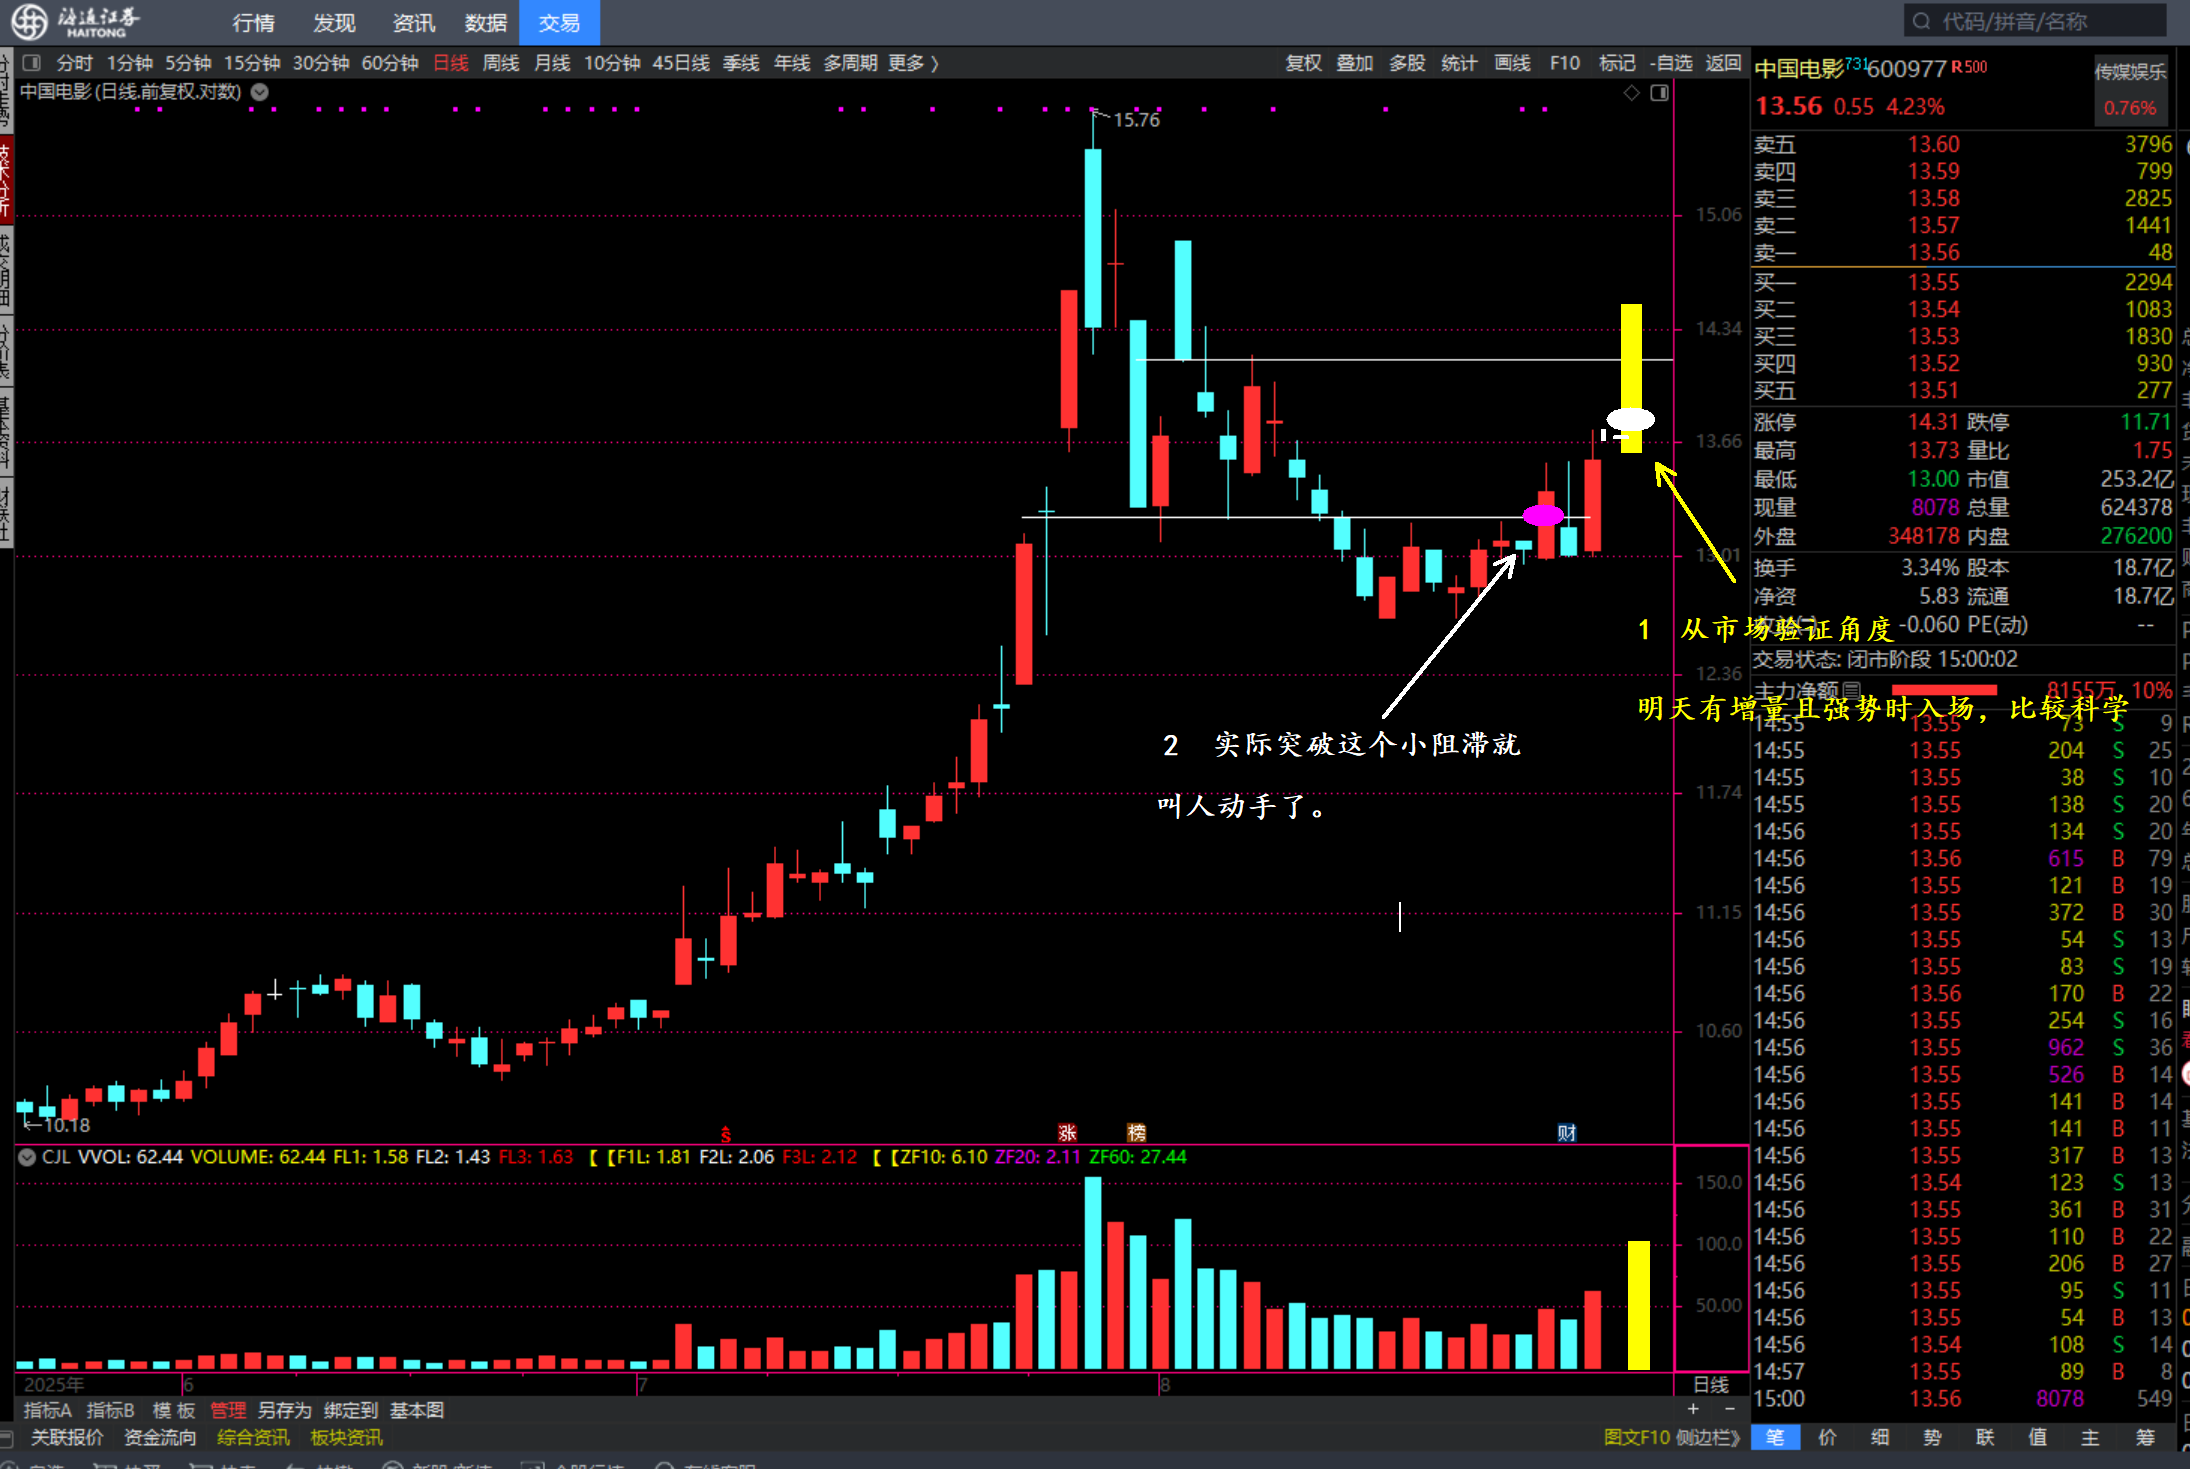The width and height of the screenshot is (2190, 1469).
Task: Click search magnifier in code input
Action: pyautogui.click(x=1921, y=21)
